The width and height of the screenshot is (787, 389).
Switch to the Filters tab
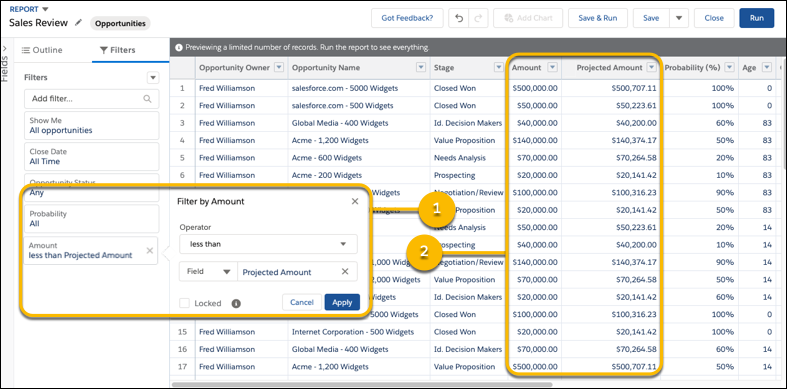coord(118,50)
